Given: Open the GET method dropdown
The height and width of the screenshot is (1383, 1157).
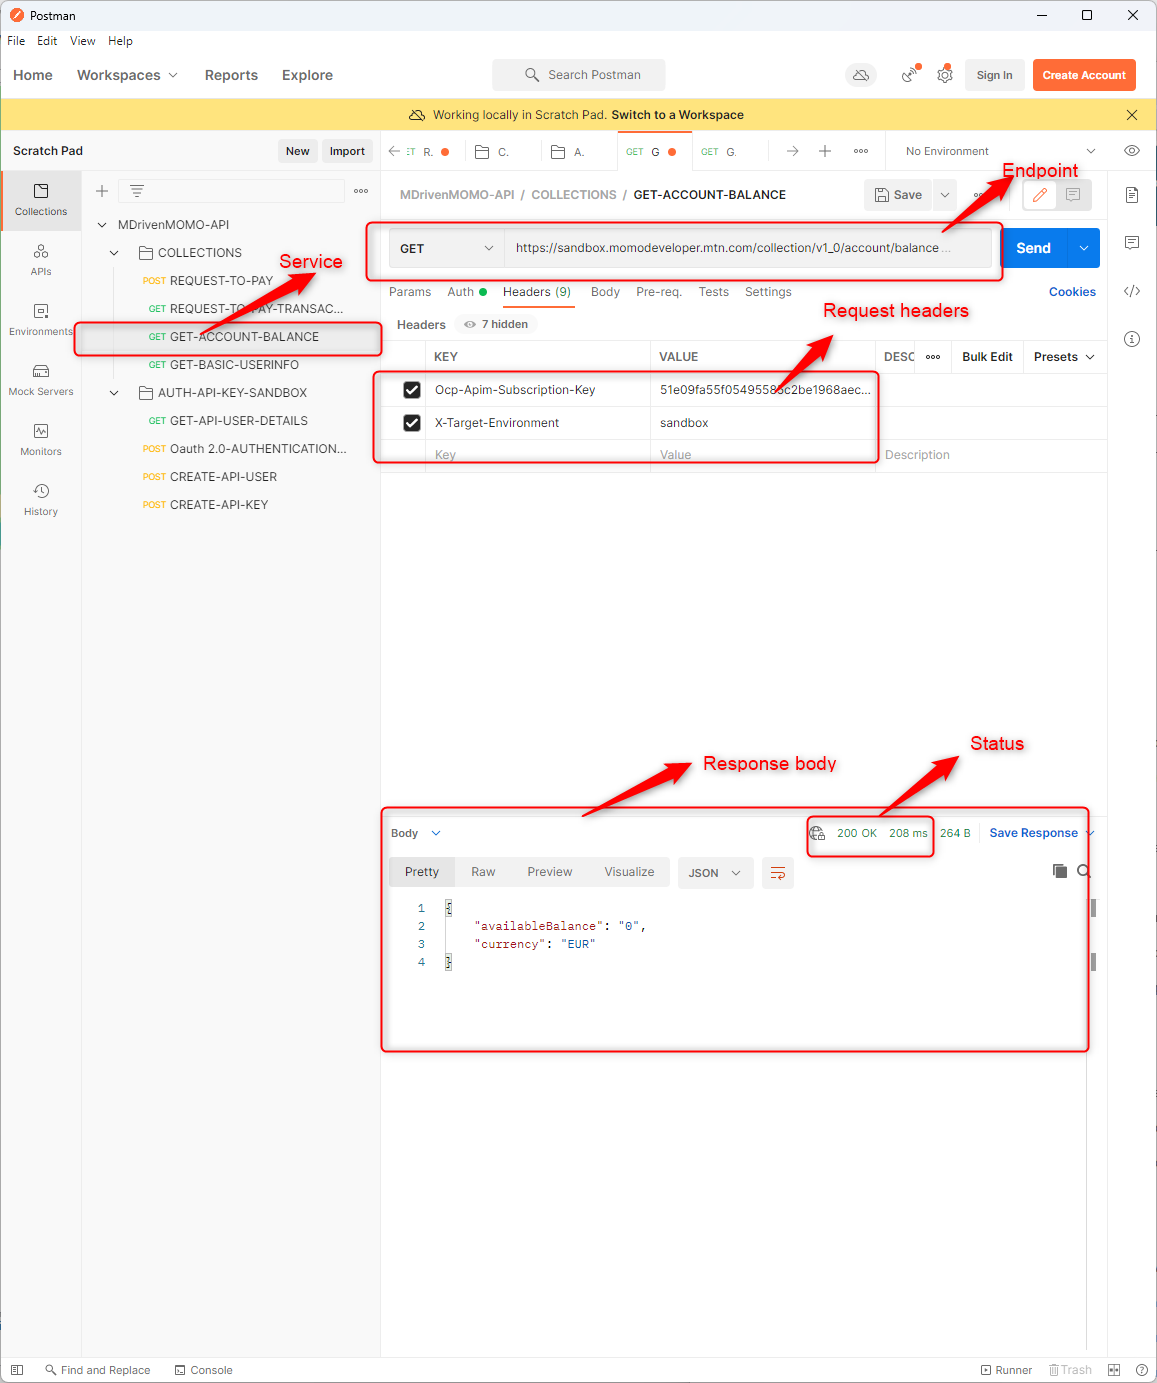Looking at the screenshot, I should (446, 248).
